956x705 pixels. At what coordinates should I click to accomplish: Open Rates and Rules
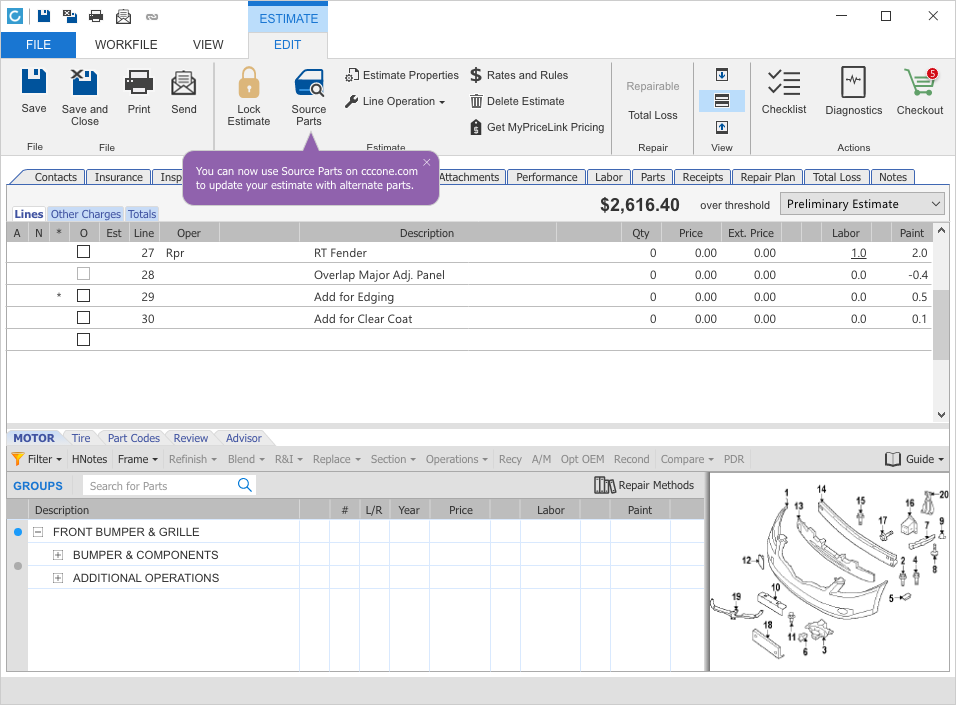click(x=519, y=75)
